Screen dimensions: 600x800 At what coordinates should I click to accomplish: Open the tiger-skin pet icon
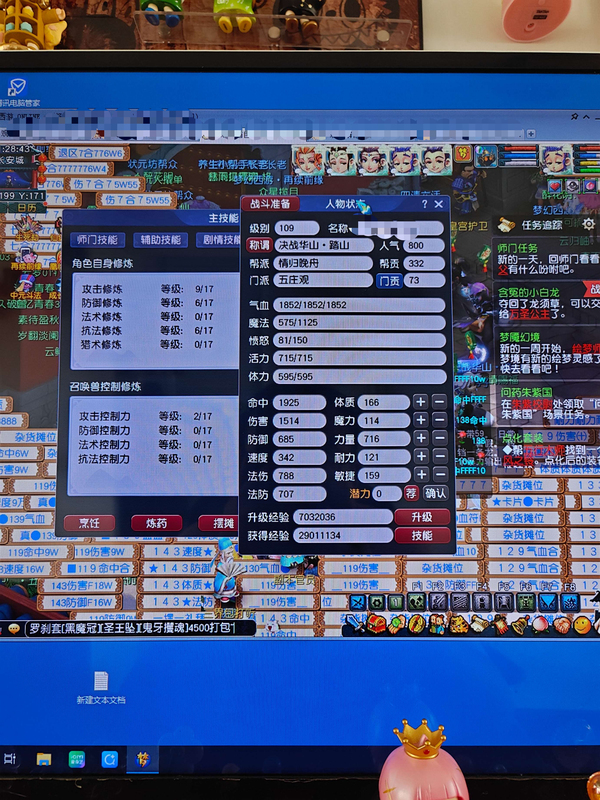[459, 623]
